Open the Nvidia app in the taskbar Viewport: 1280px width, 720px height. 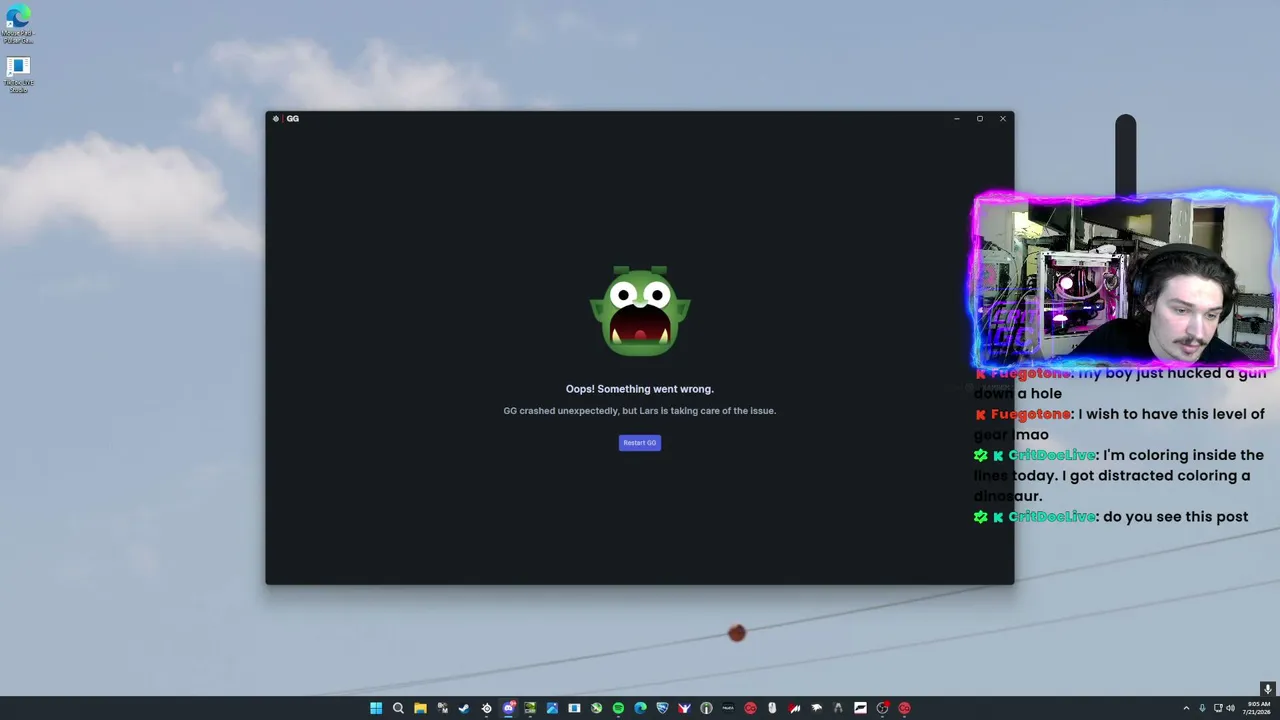(x=530, y=708)
